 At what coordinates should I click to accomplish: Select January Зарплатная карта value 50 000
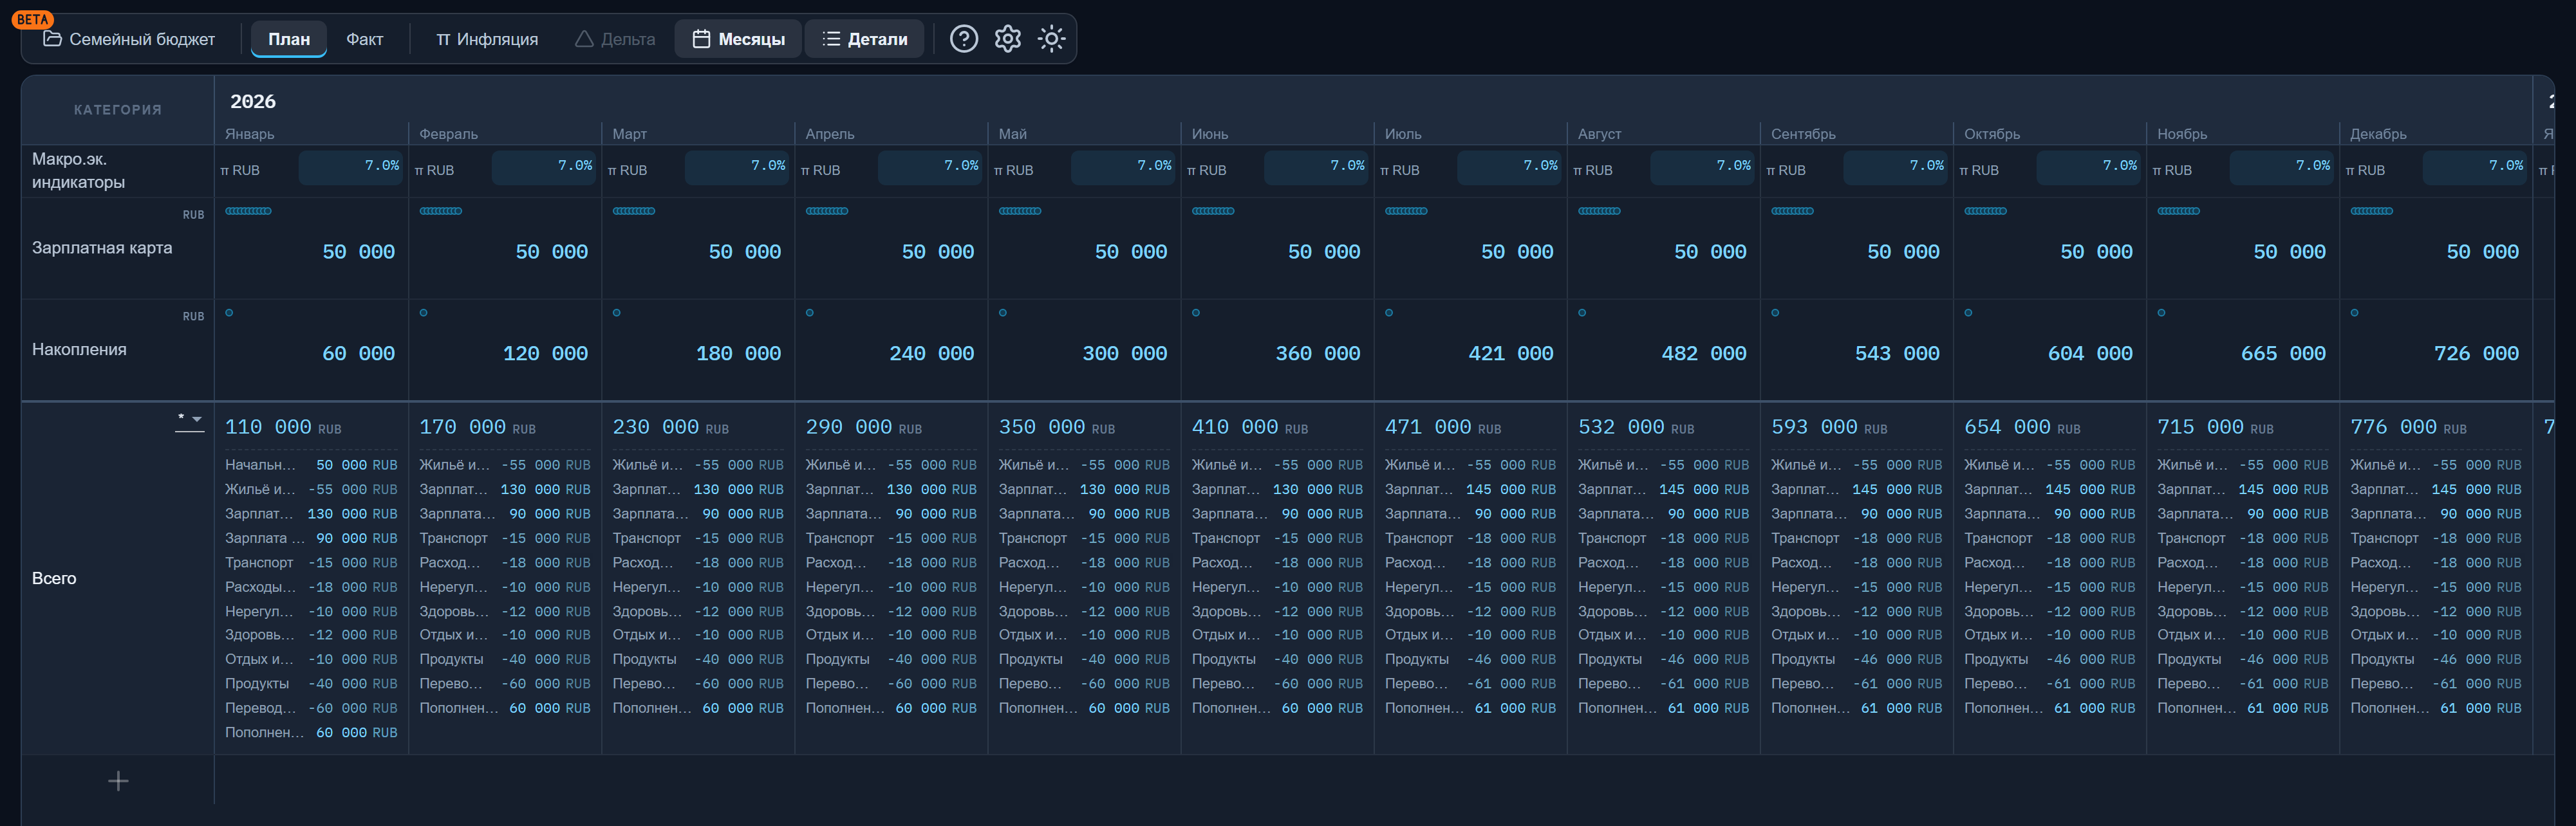(358, 252)
